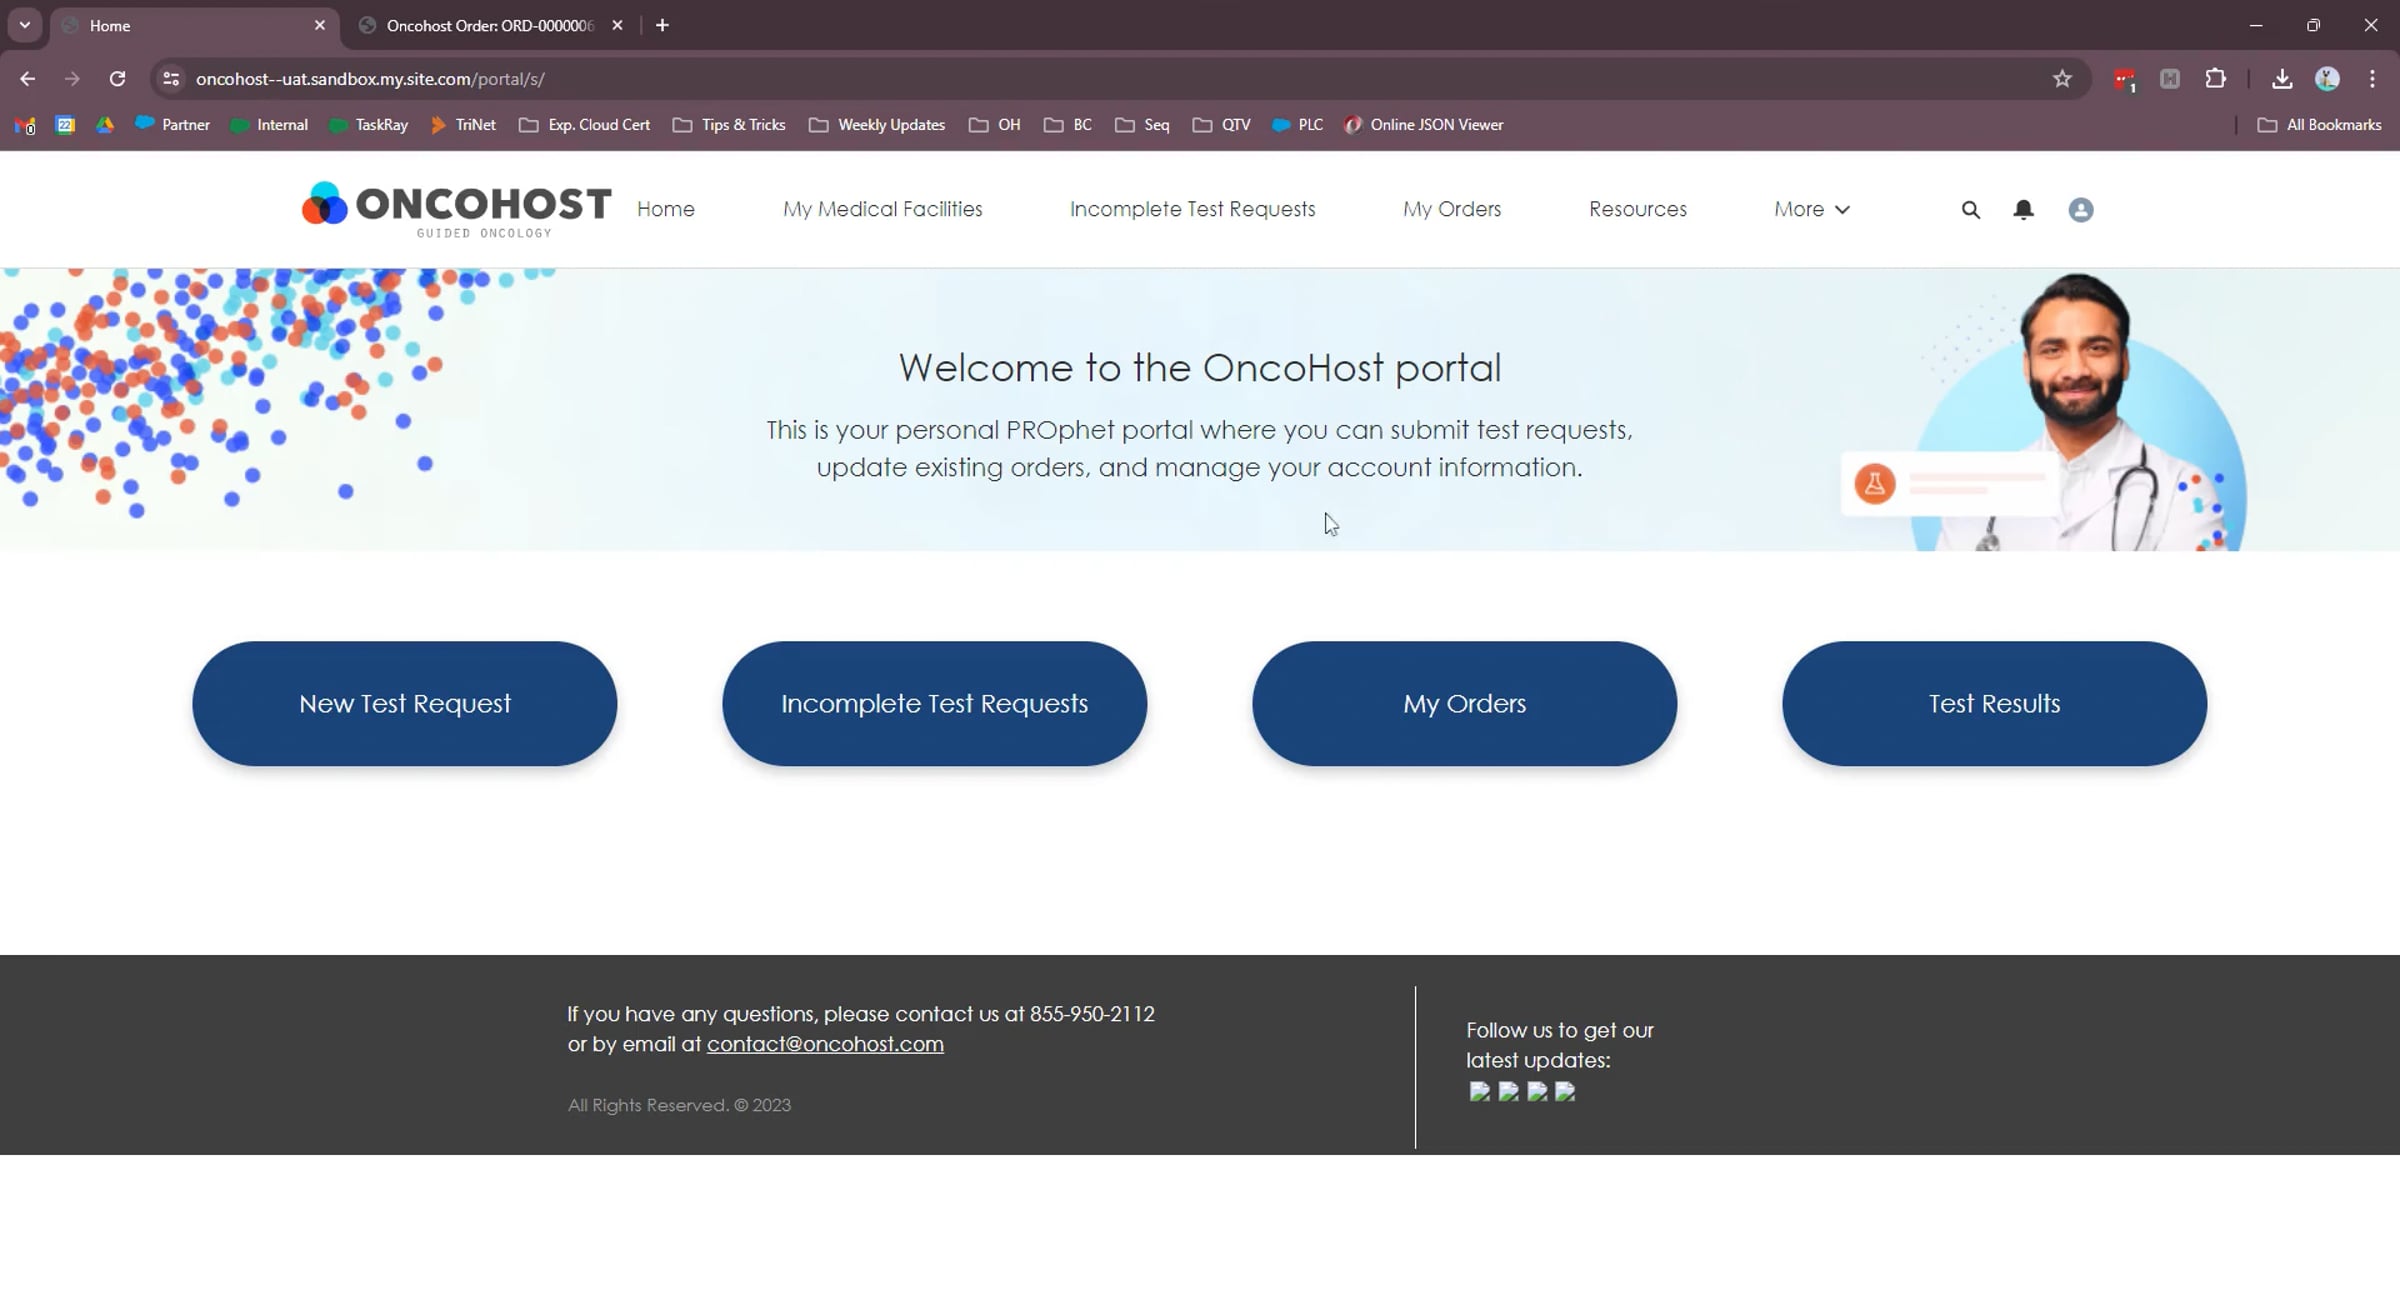Open the browser extensions puzzle icon
The image size is (2400, 1290).
pyautogui.click(x=2215, y=79)
